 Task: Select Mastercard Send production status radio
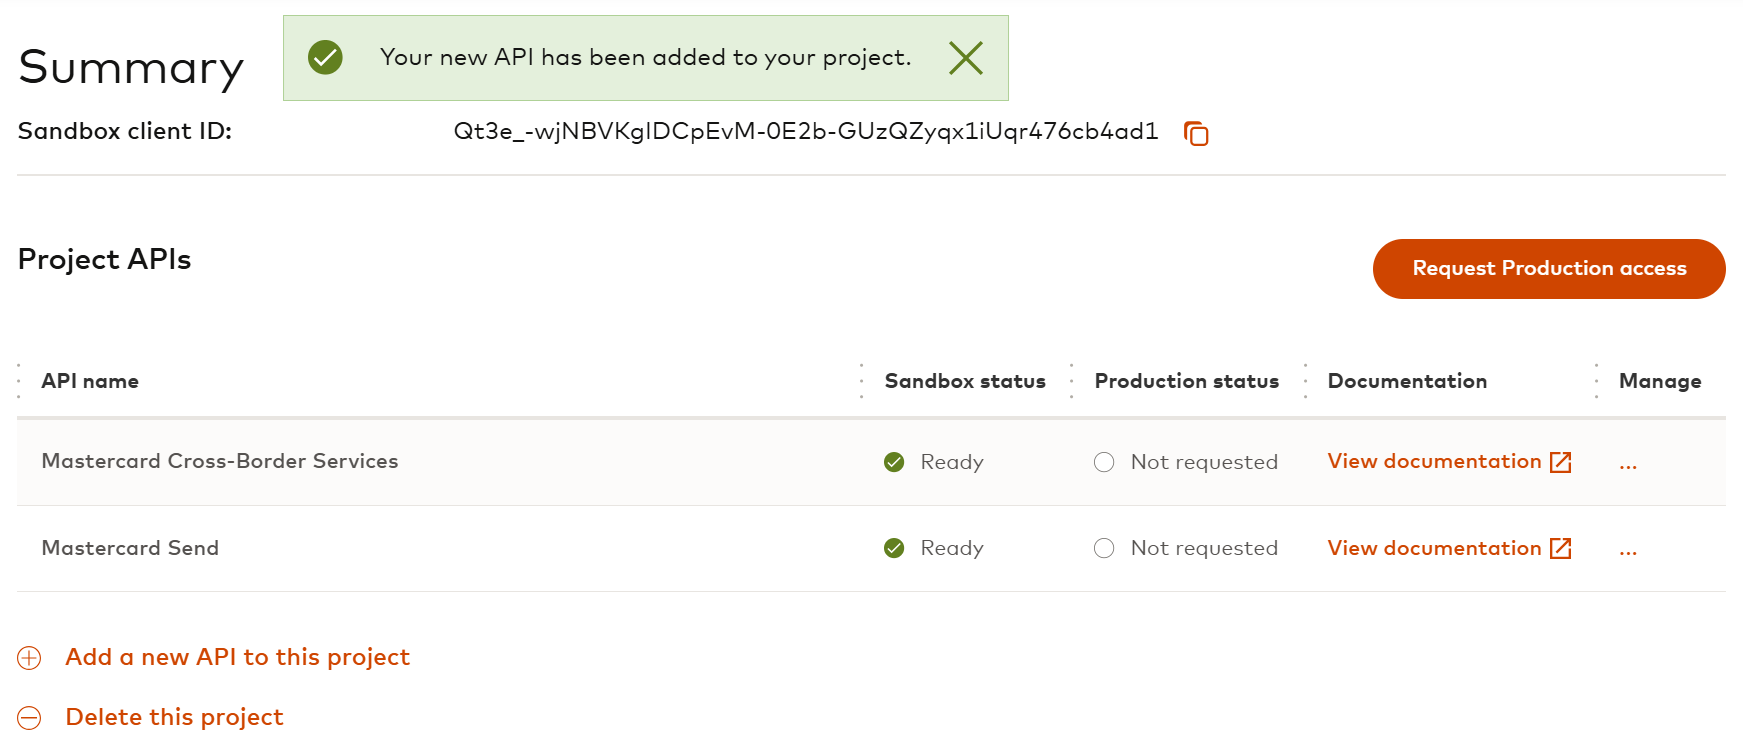point(1104,548)
